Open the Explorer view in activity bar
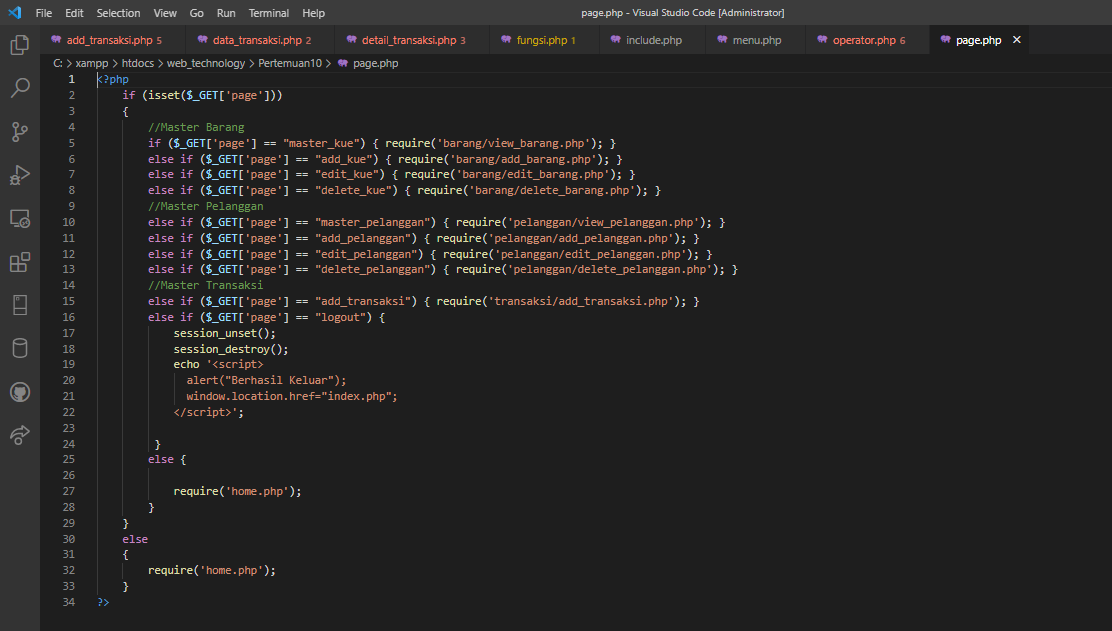 [20, 45]
